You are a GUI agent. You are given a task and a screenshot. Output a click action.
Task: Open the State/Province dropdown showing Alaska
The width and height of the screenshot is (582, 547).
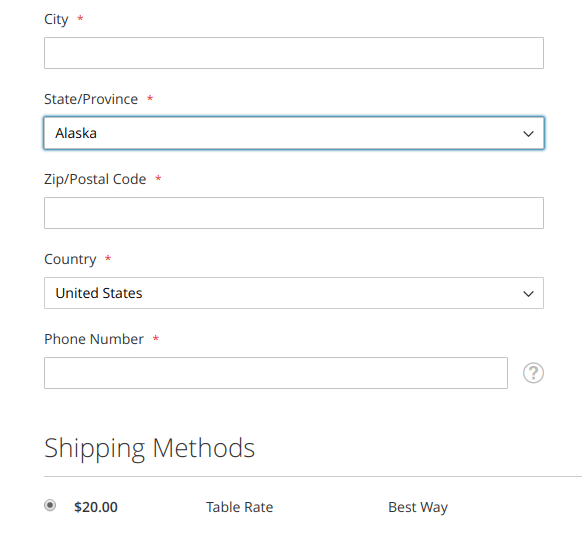point(294,133)
